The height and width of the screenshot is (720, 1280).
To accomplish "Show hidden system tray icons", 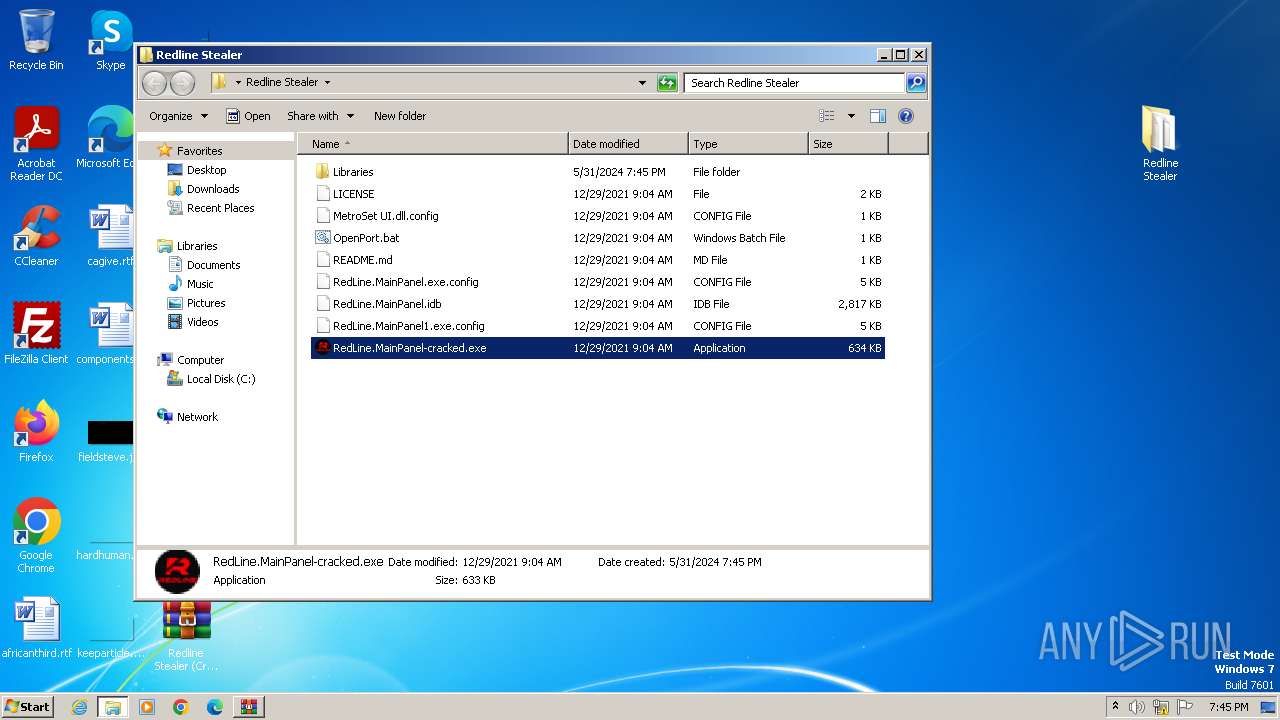I will click(1115, 706).
